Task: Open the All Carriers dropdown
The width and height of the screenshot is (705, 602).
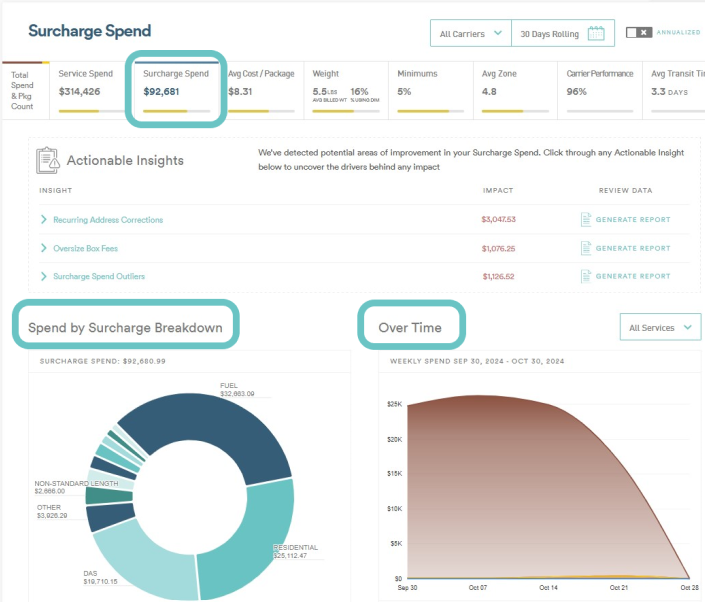Action: pyautogui.click(x=471, y=33)
